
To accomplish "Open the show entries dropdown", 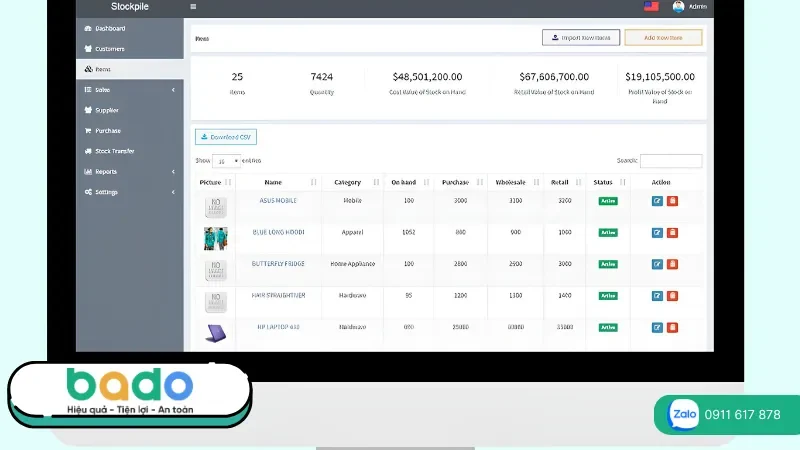I will coord(226,161).
